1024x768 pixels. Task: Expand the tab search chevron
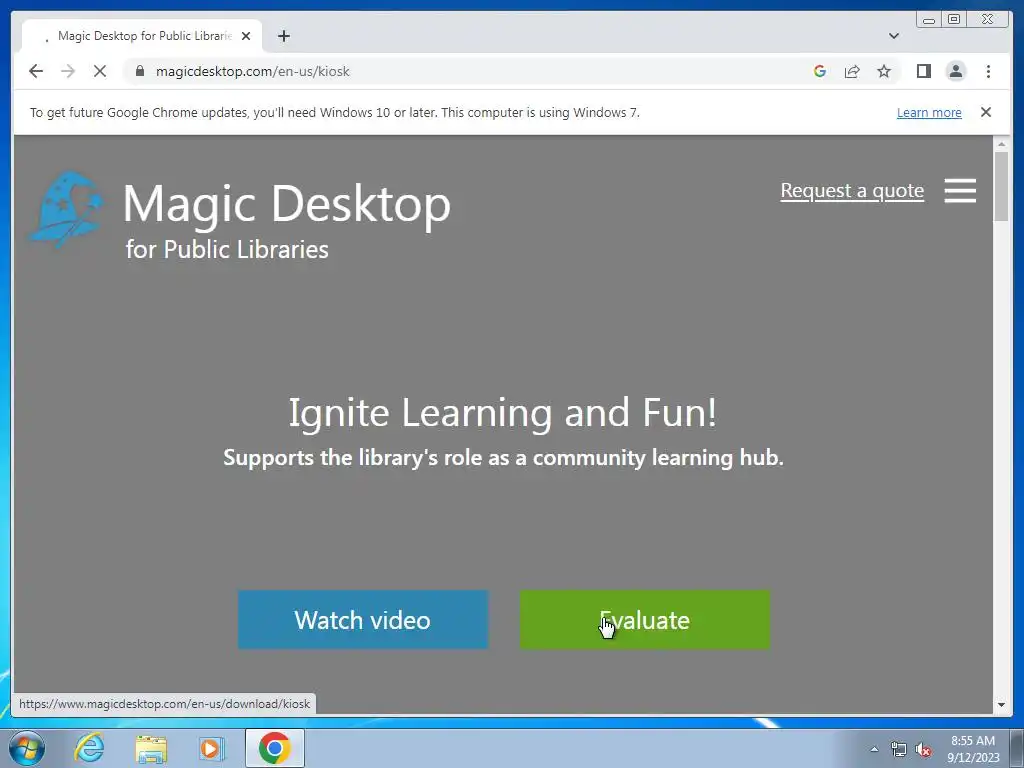pyautogui.click(x=894, y=36)
